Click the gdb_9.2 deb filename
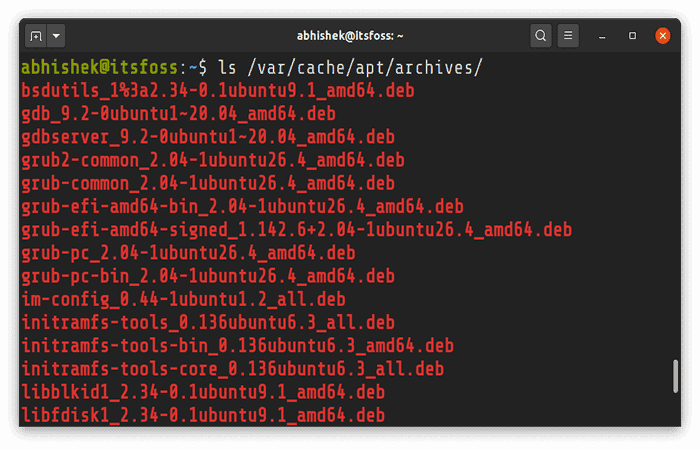 (179, 114)
